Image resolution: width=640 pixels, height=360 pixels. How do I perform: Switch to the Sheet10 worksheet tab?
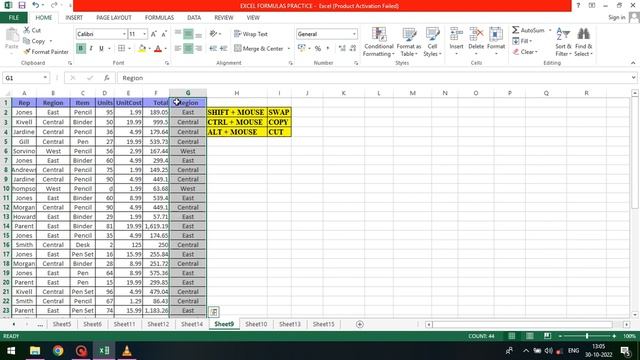tap(256, 324)
